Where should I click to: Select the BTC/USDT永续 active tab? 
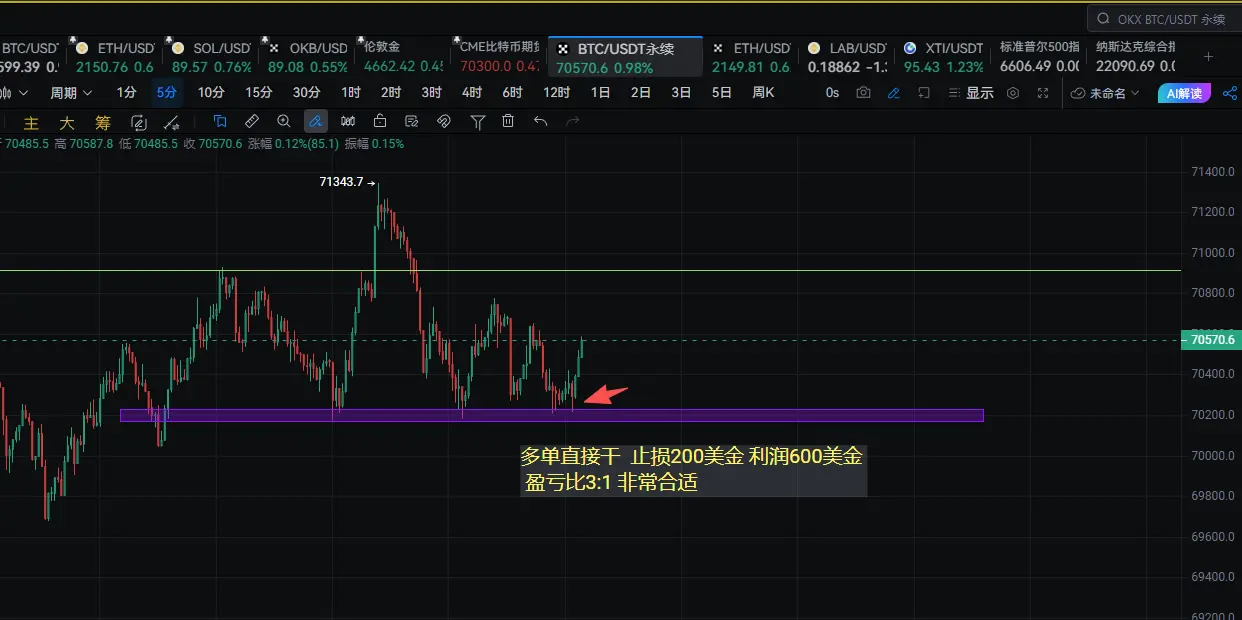coord(625,57)
